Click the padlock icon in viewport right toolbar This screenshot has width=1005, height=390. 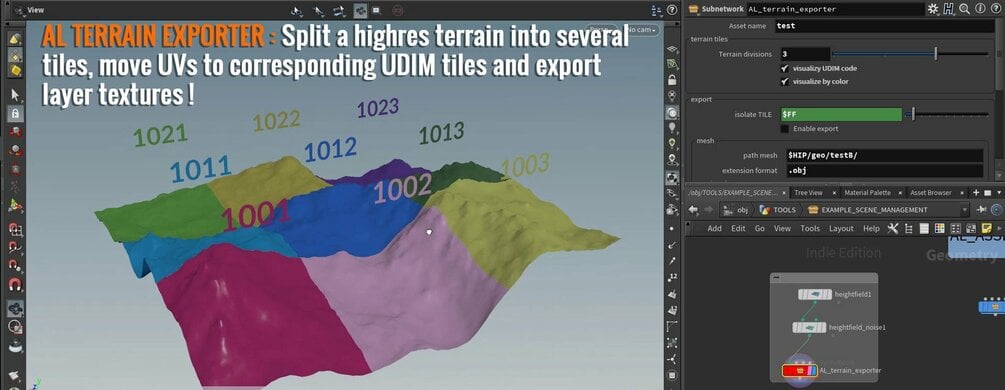click(x=672, y=81)
